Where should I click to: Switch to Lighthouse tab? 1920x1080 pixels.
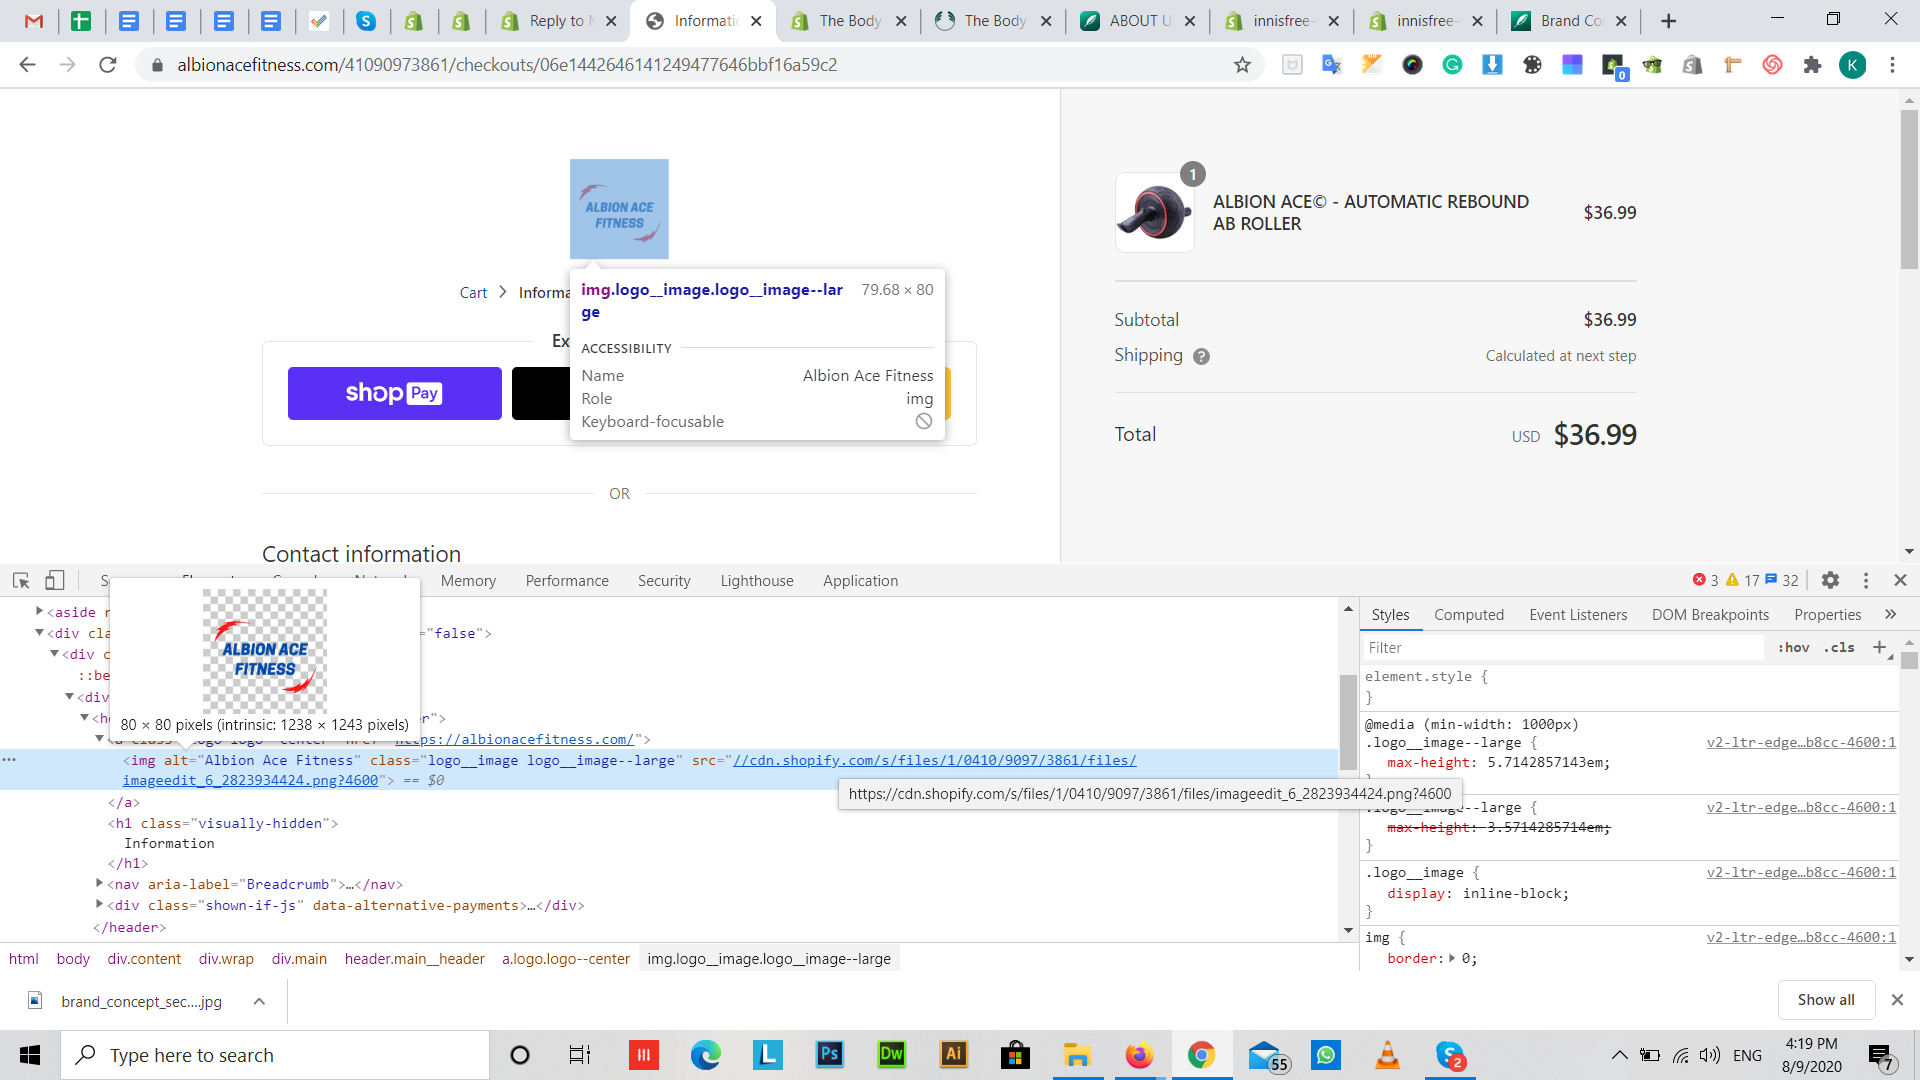point(757,580)
